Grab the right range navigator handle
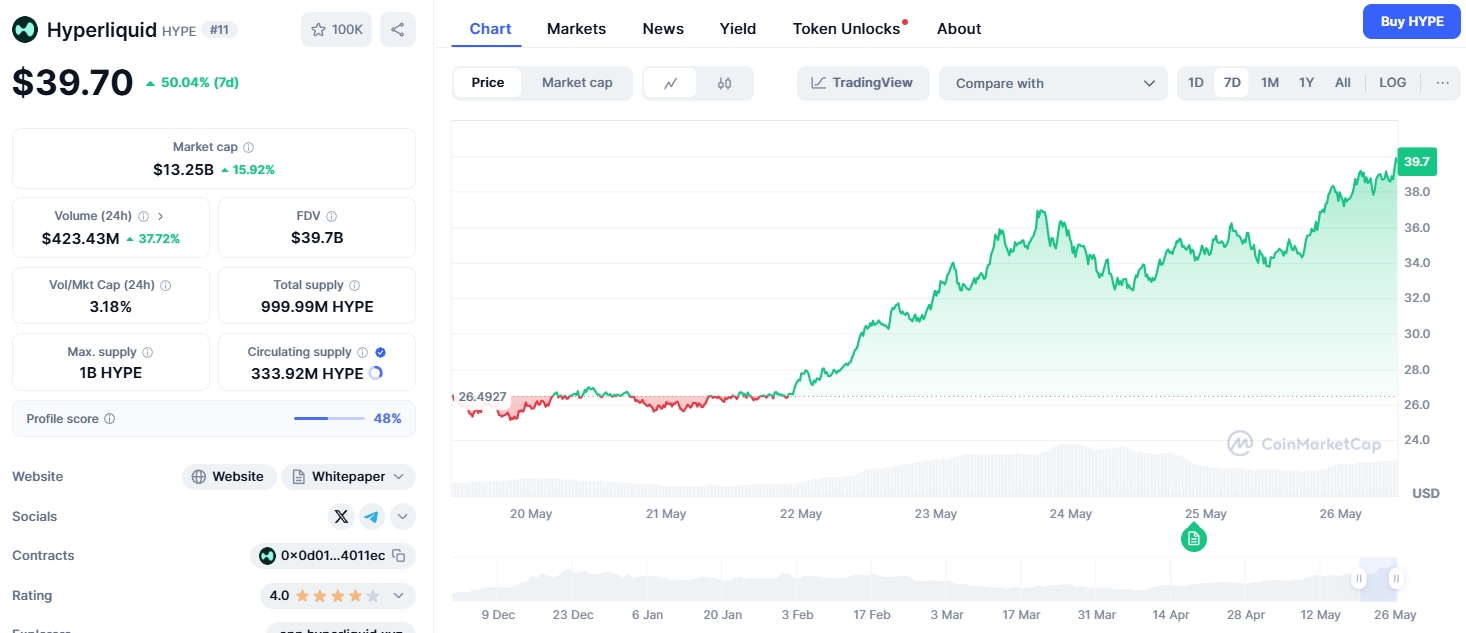Screen dimensions: 1466x633 pyautogui.click(x=1396, y=578)
